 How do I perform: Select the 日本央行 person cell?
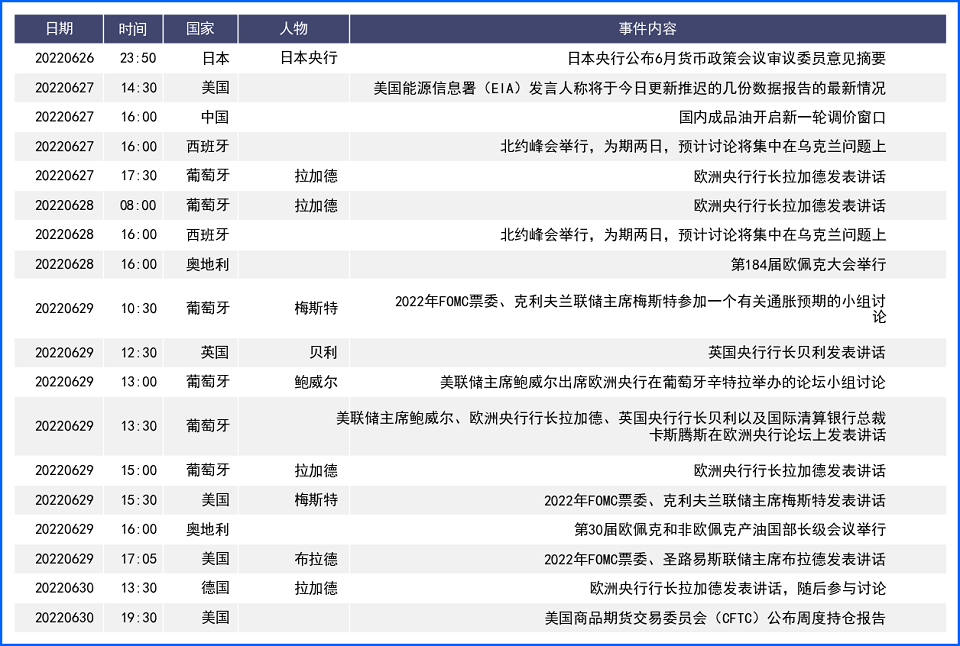click(x=309, y=58)
